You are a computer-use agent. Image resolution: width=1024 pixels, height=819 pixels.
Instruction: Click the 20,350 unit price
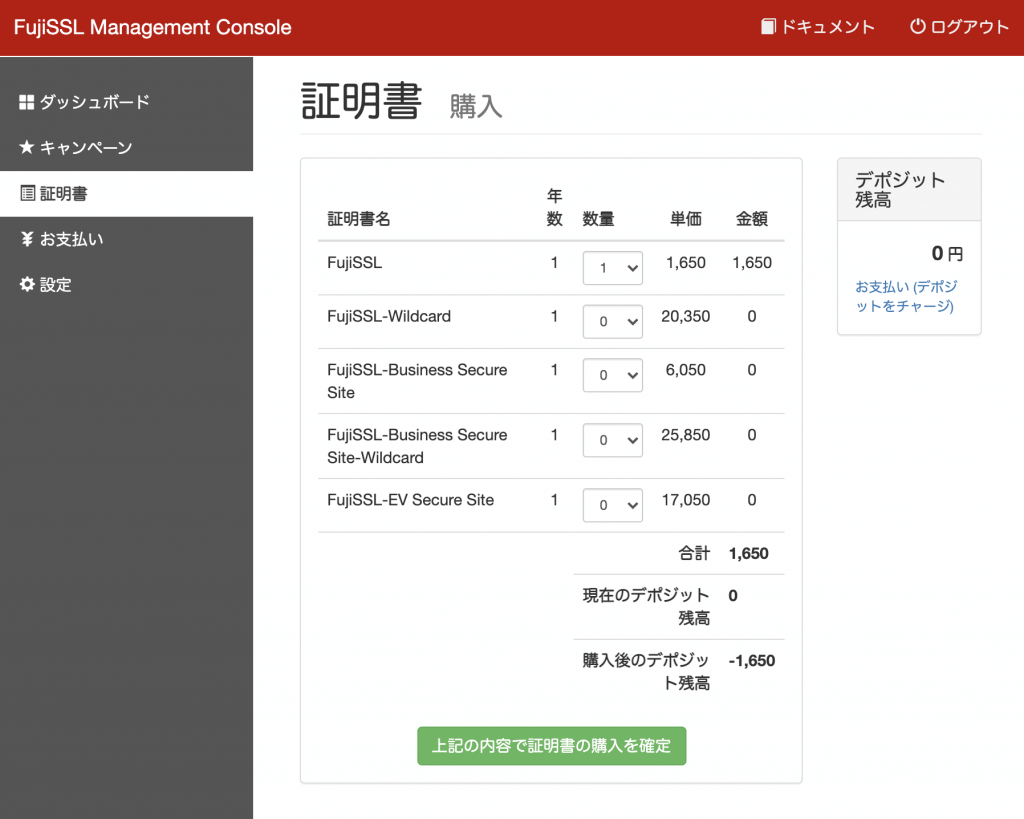(686, 316)
